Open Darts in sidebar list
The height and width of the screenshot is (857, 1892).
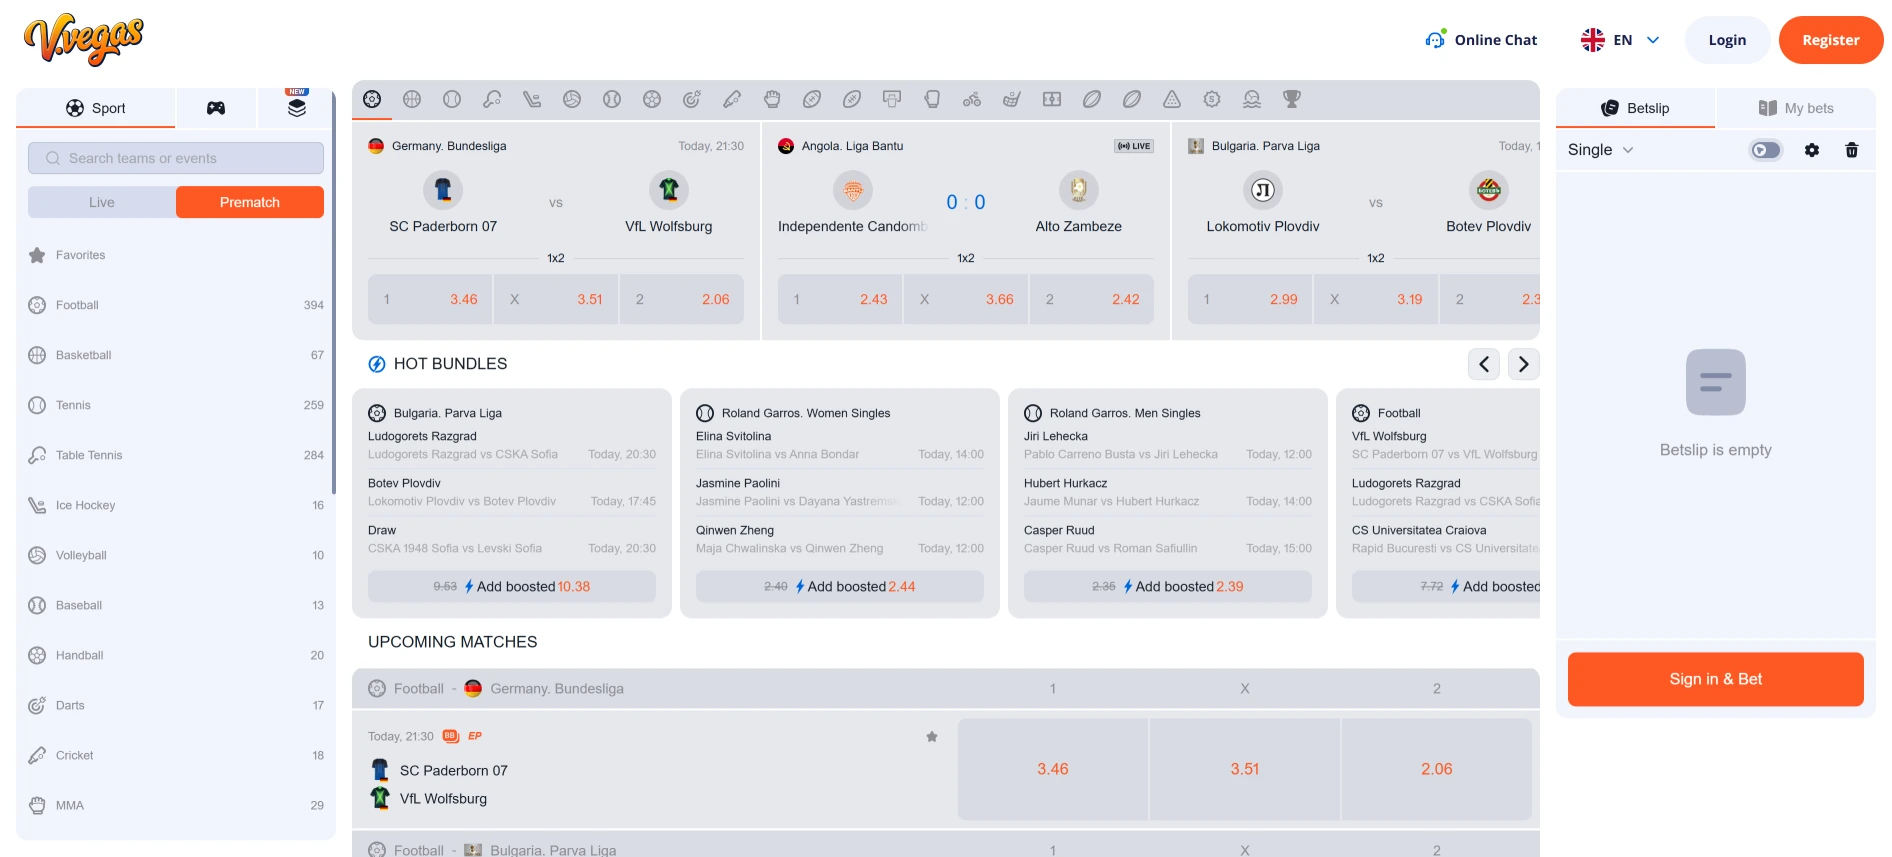(176, 705)
